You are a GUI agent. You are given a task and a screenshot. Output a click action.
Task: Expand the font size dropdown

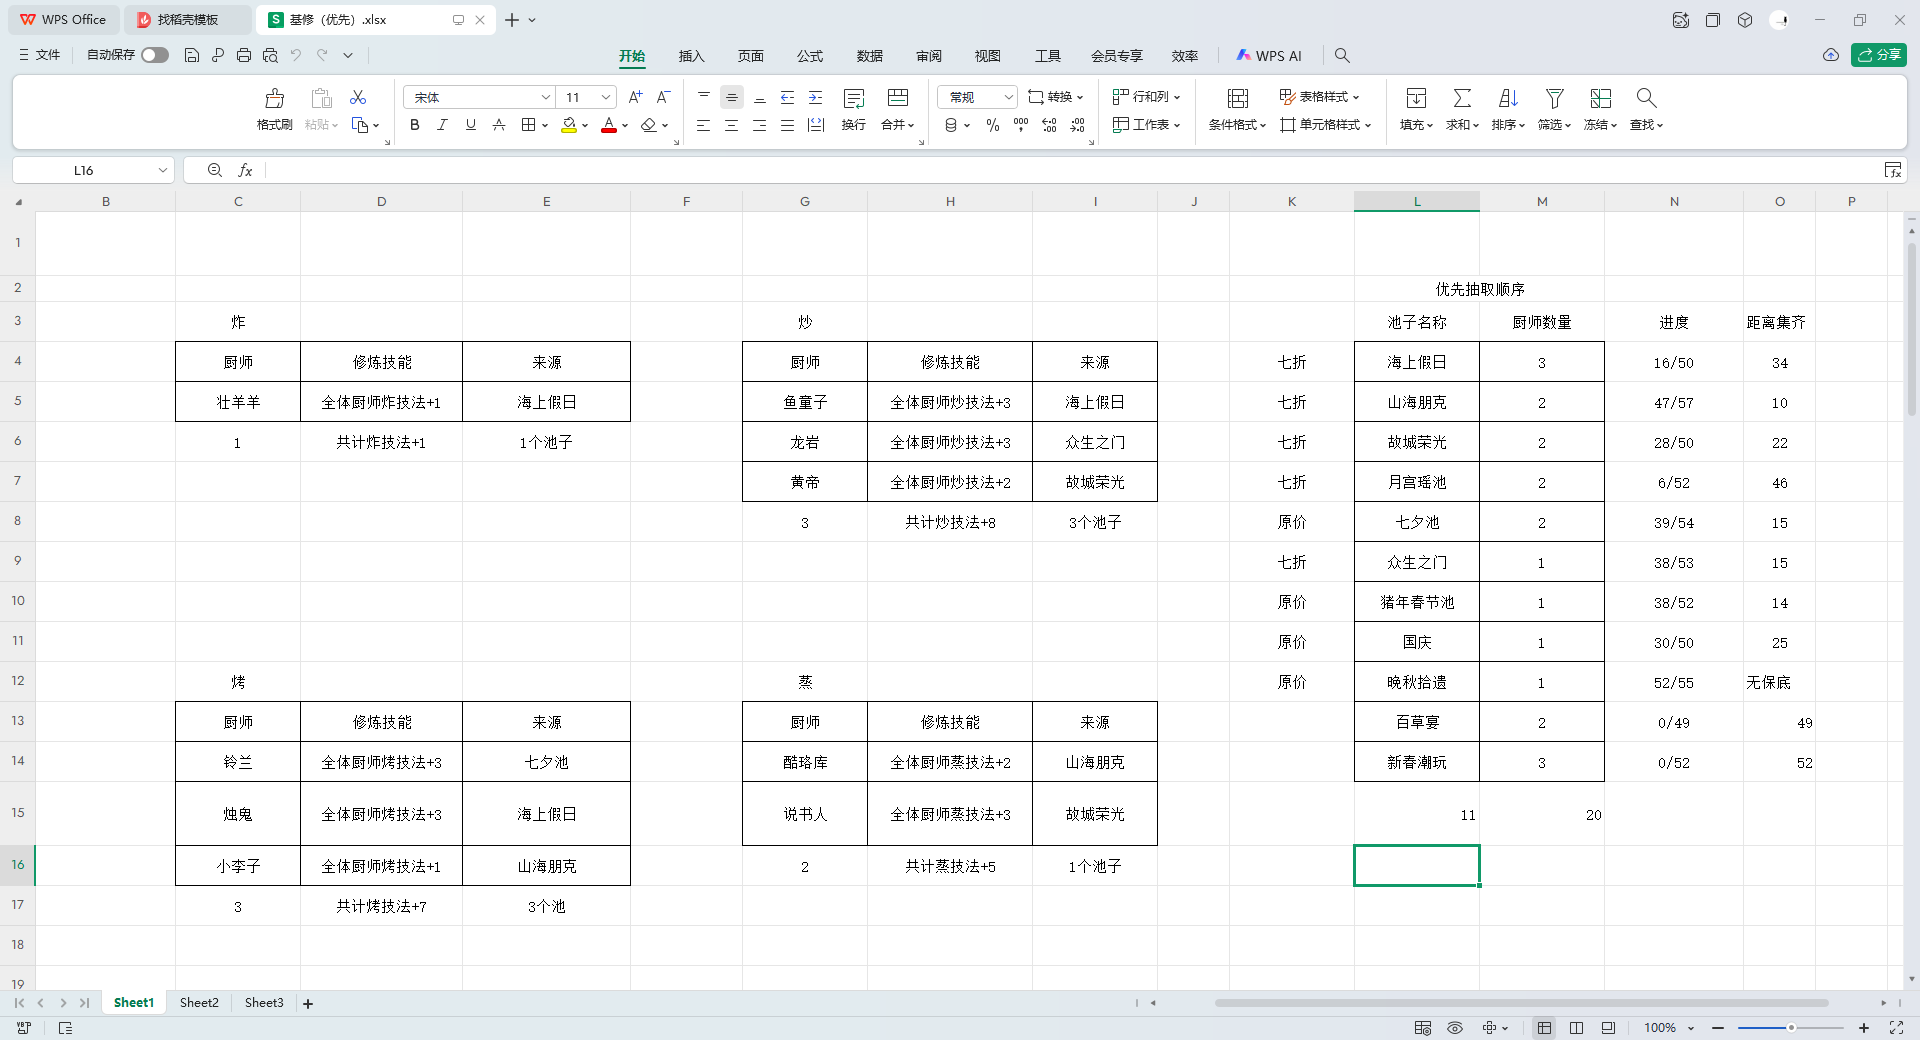pos(606,97)
